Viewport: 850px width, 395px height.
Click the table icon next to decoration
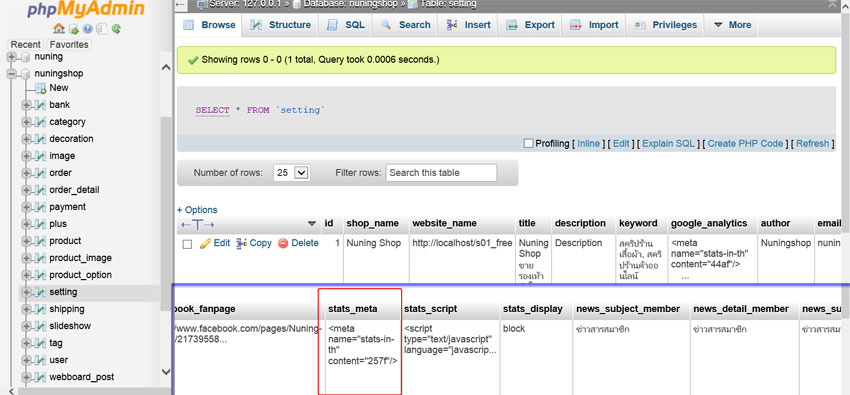pos(40,139)
